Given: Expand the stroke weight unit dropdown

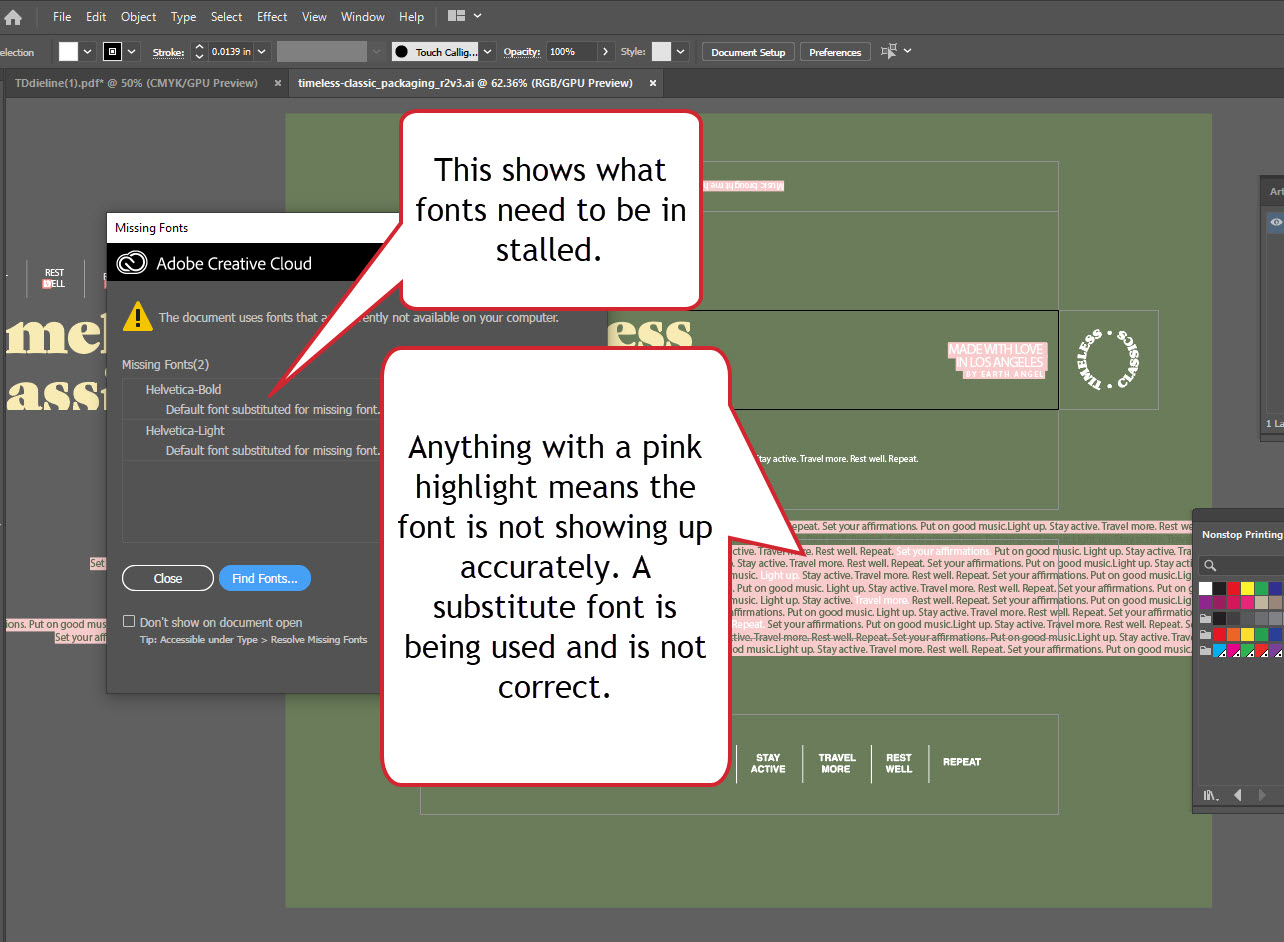Looking at the screenshot, I should click(261, 52).
